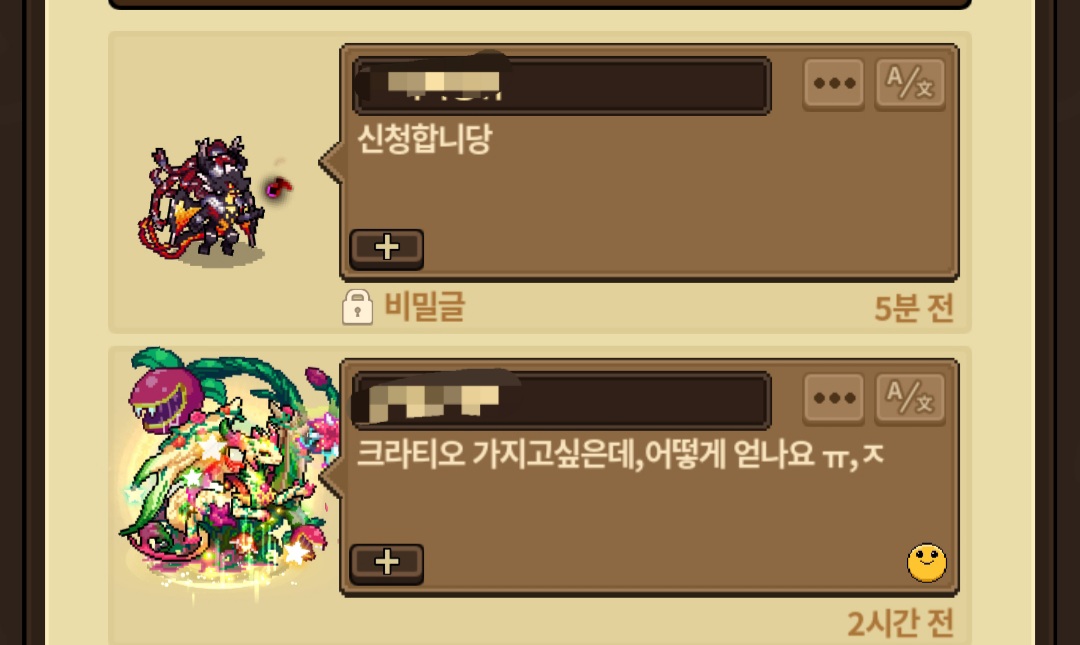Open three-dot menu on second comment
The image size is (1080, 645).
point(833,399)
